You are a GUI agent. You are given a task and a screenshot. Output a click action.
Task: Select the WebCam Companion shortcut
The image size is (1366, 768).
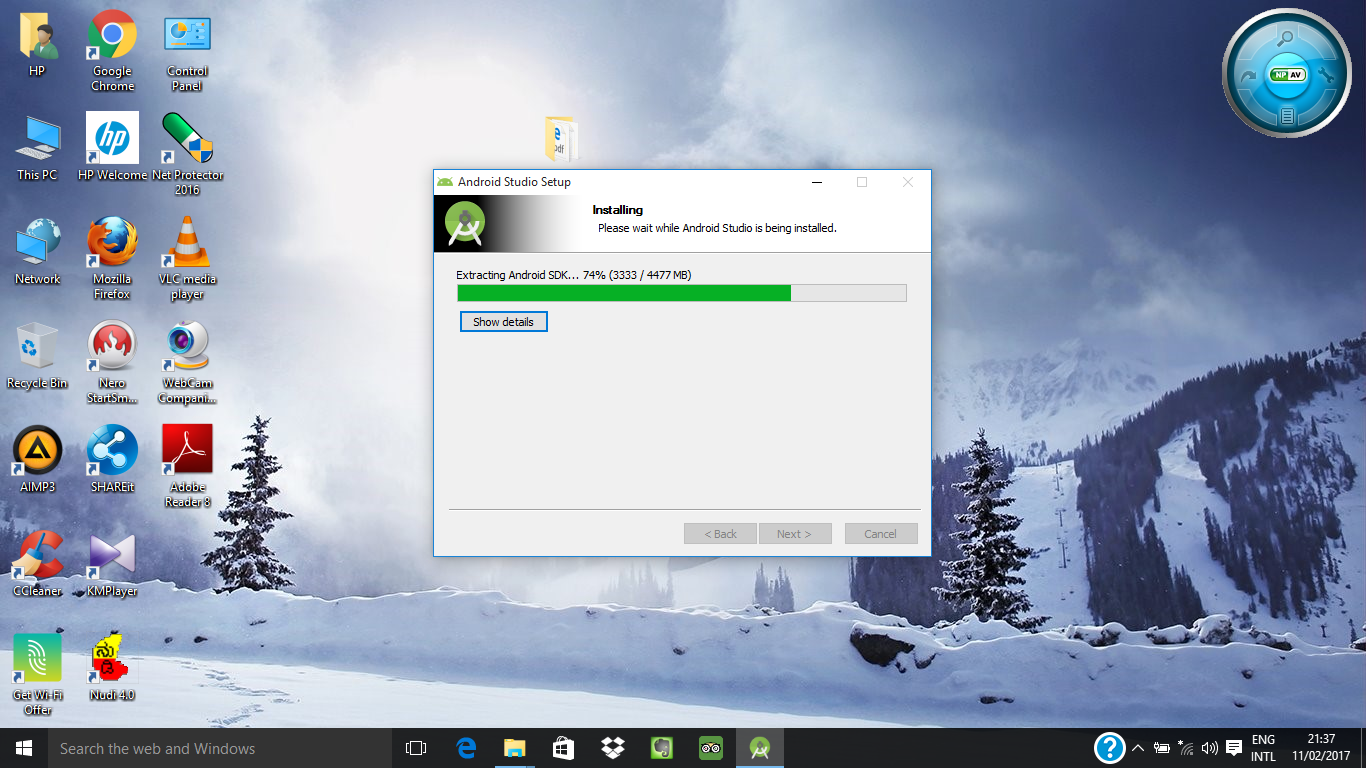click(187, 362)
